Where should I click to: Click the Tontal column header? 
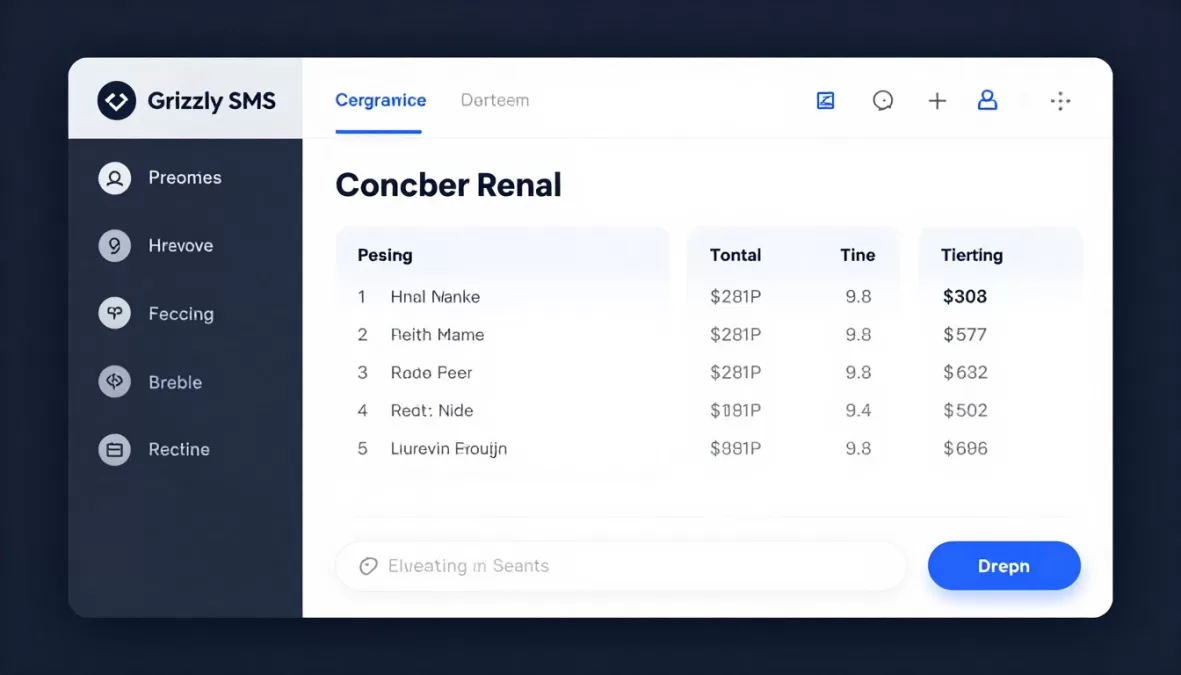pyautogui.click(x=735, y=255)
